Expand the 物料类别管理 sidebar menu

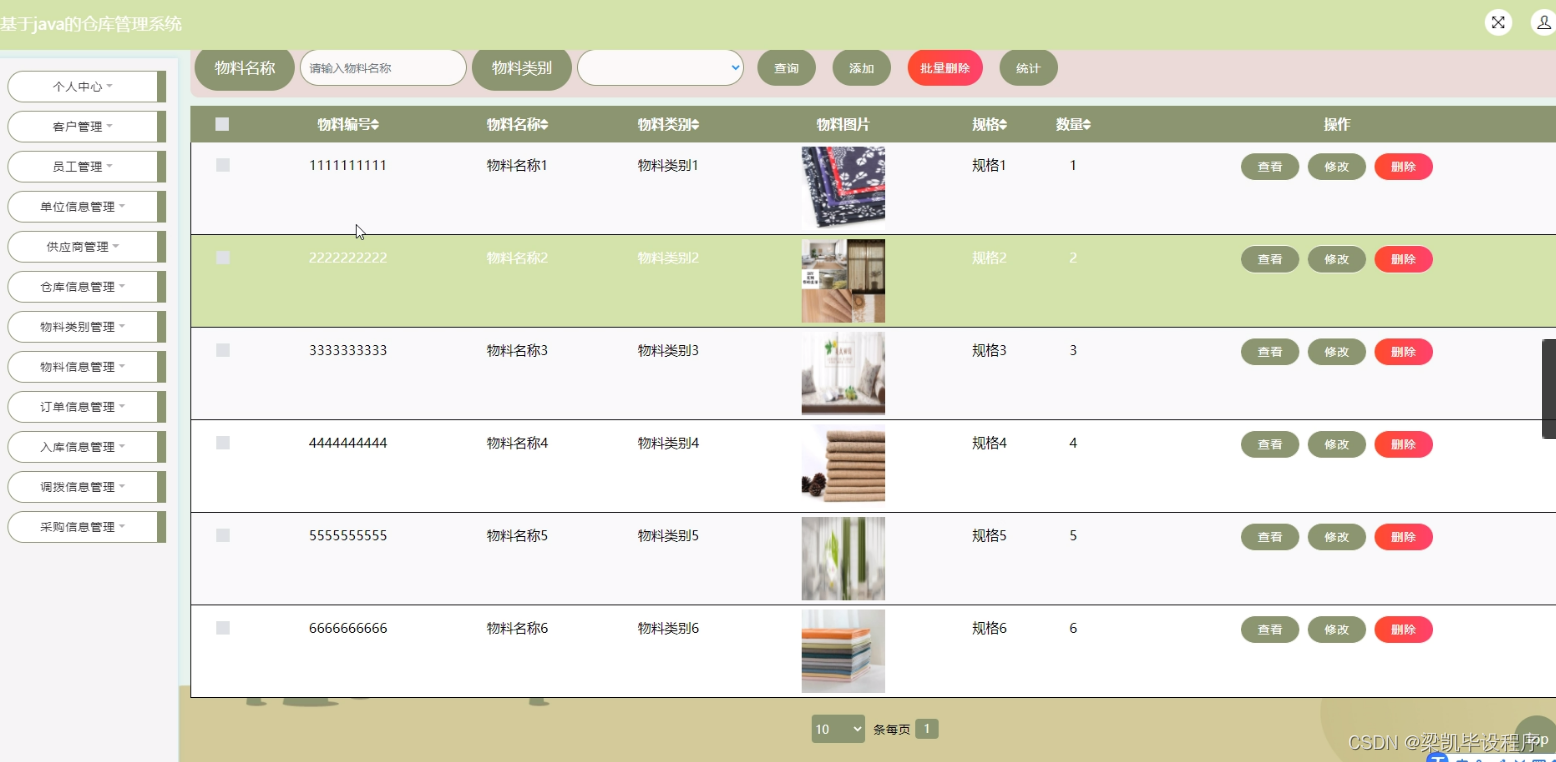coord(86,327)
